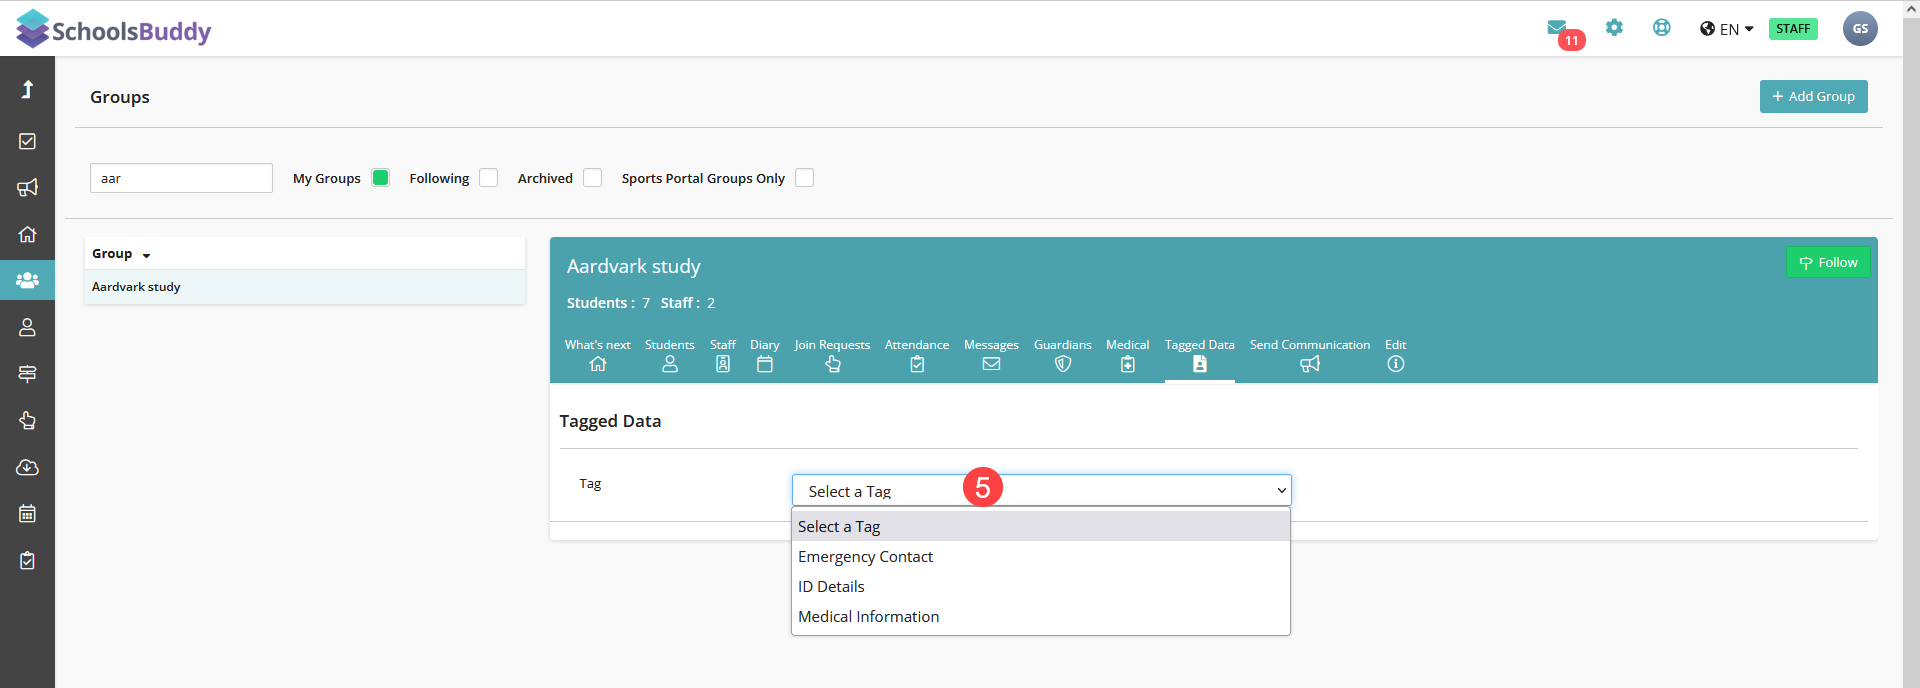Expand the Group column sort arrow
This screenshot has width=1920, height=688.
146,255
